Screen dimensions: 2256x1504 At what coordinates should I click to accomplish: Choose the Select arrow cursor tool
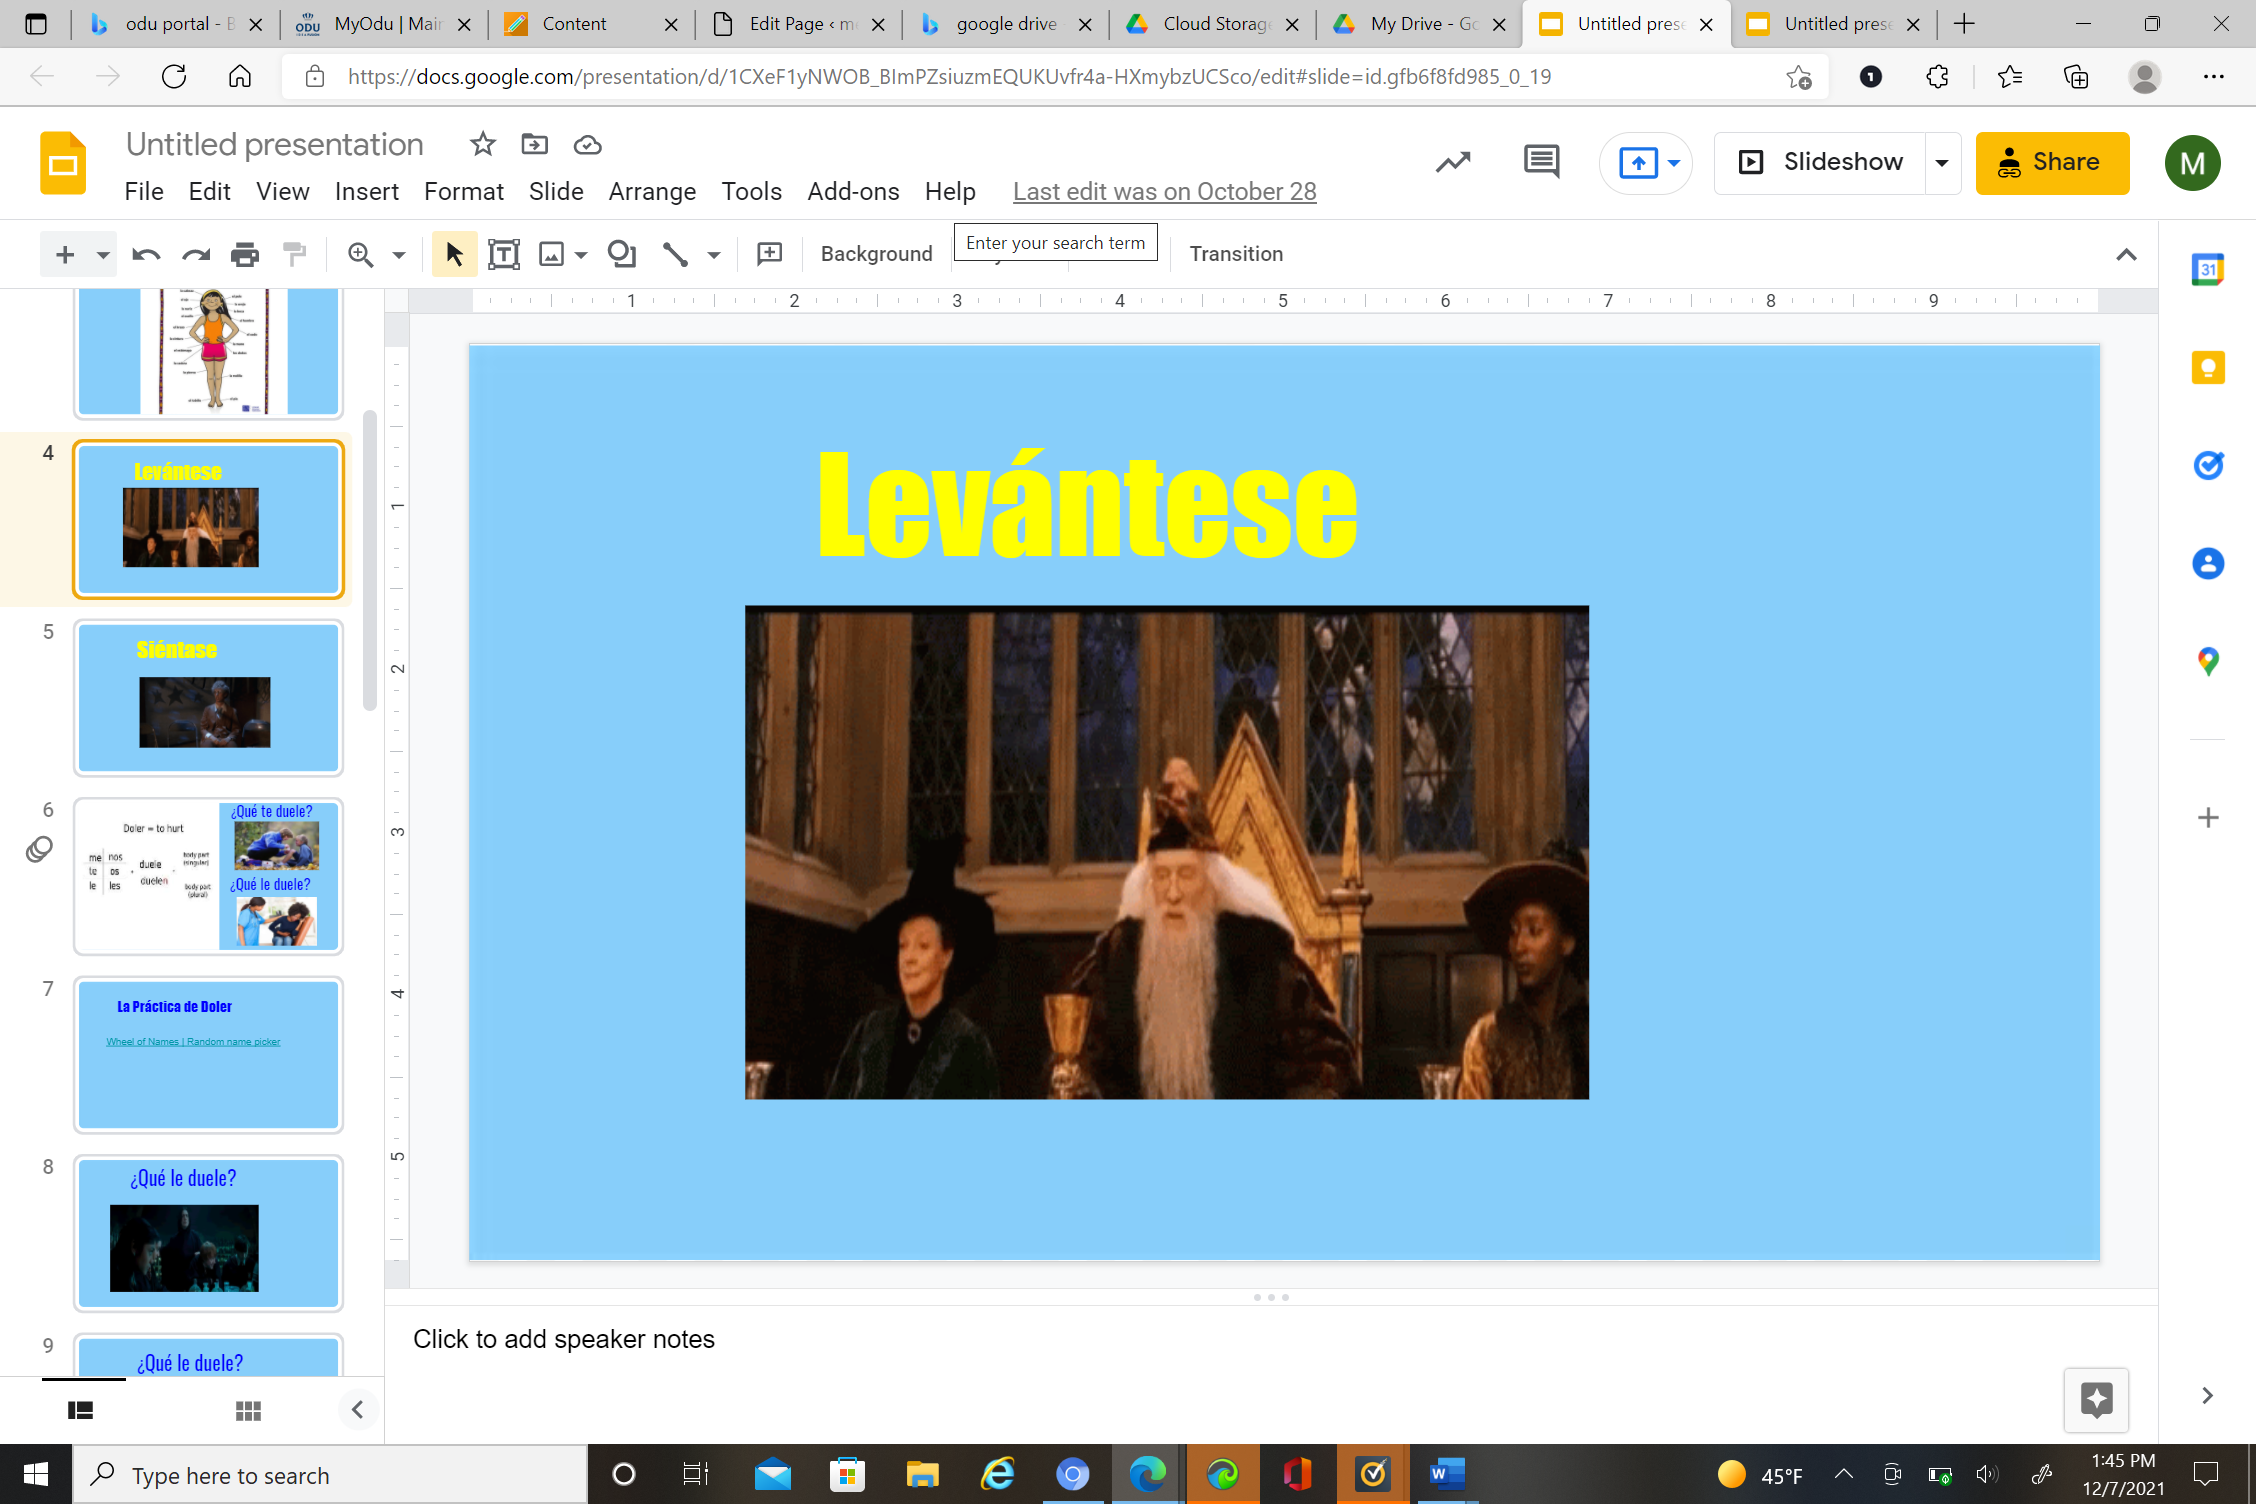point(454,255)
